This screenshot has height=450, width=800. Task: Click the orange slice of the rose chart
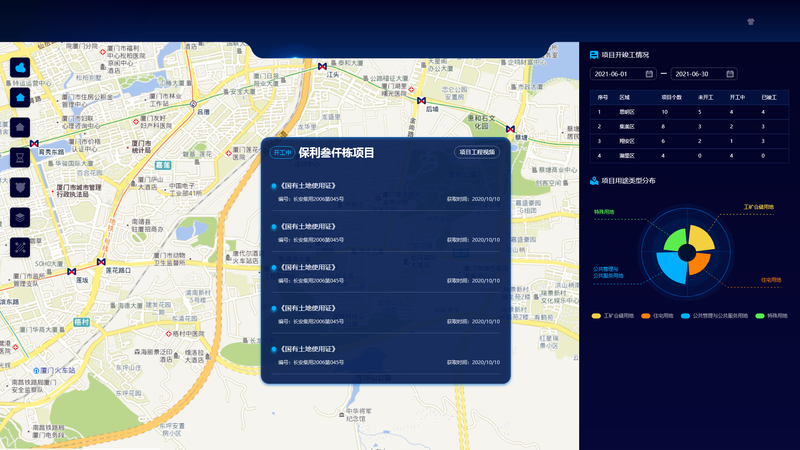pyautogui.click(x=698, y=263)
